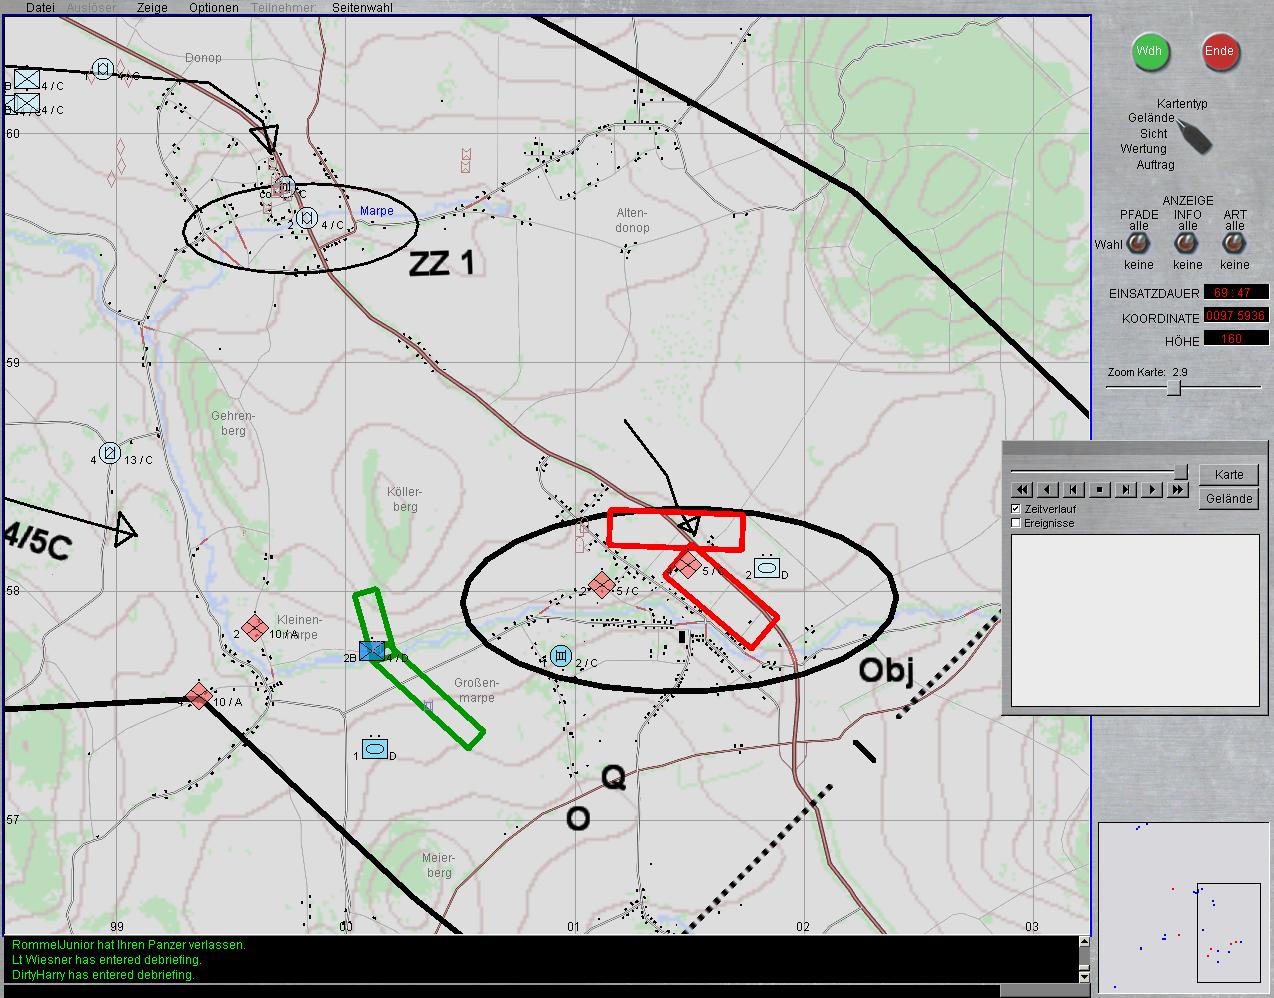Click the fast rewind playback button

point(1021,490)
